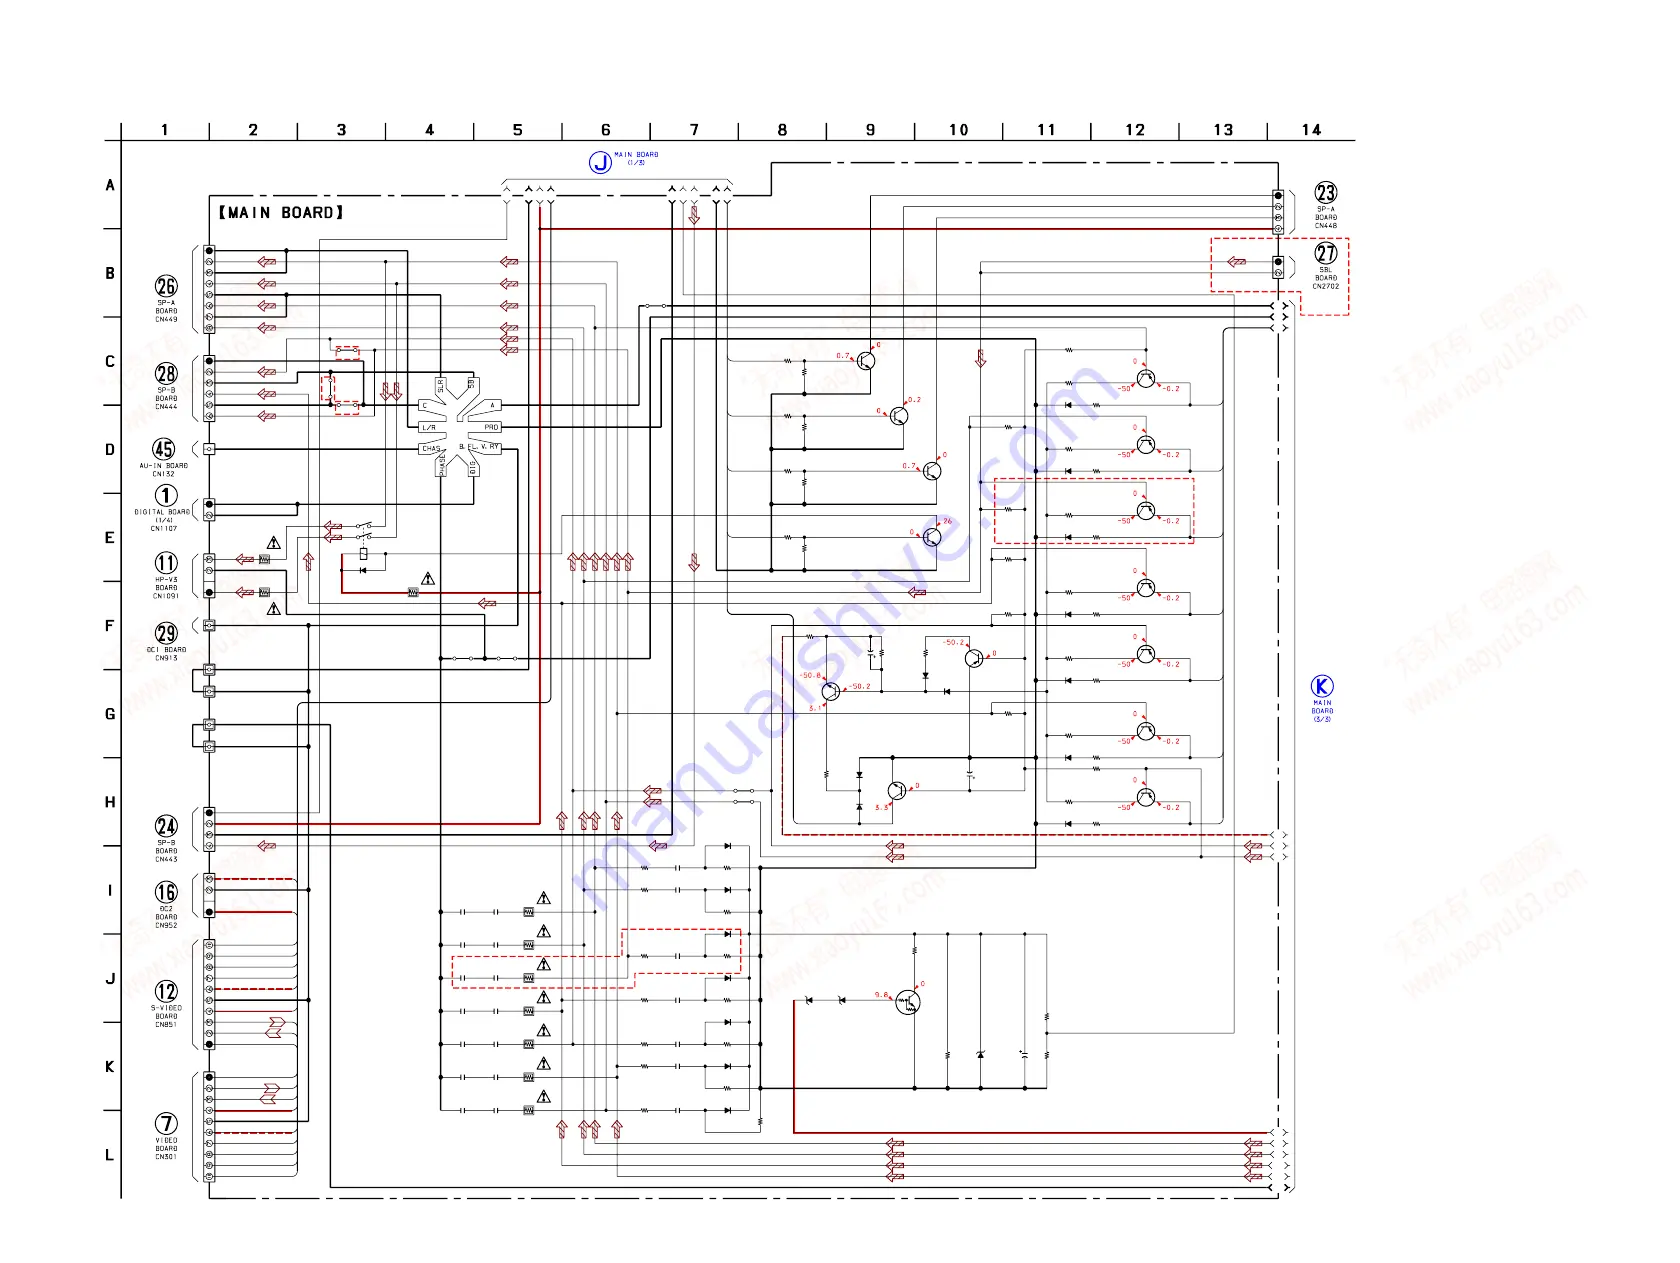Click the CN952 connector label

[x=166, y=925]
